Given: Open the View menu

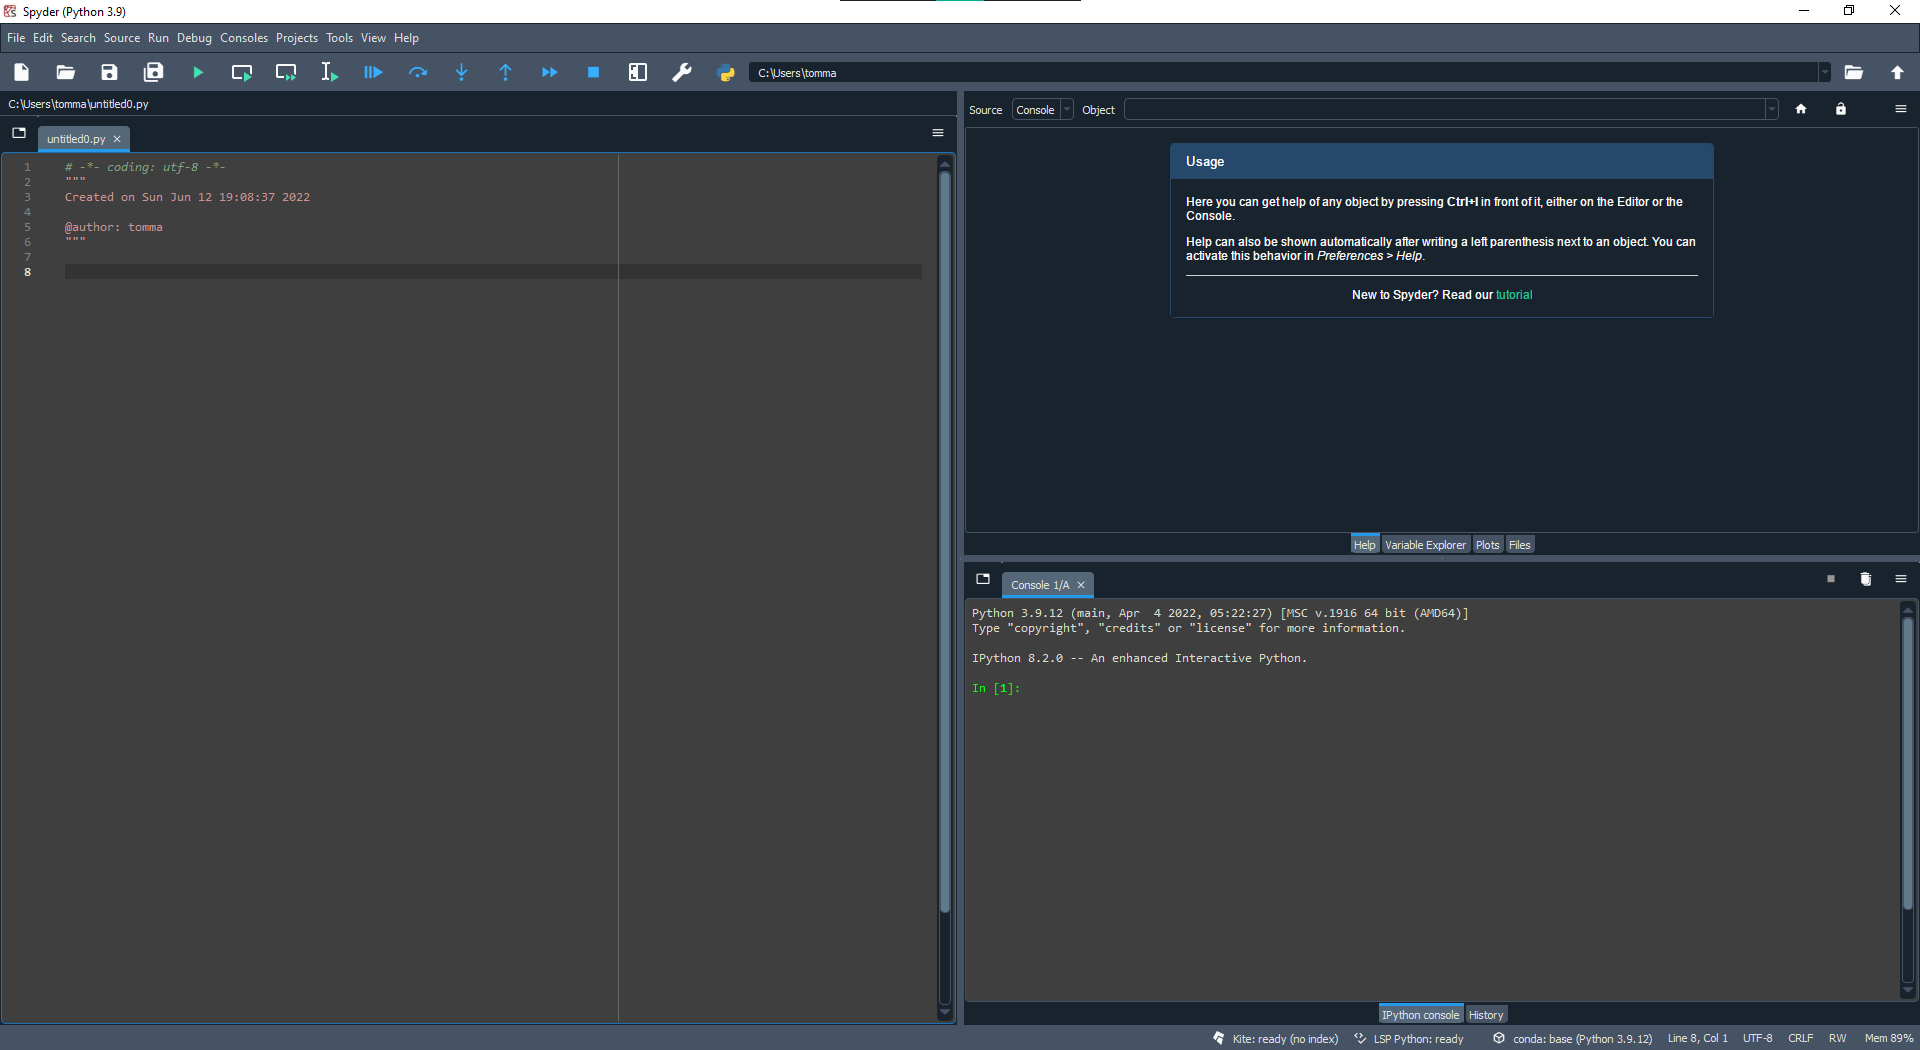Looking at the screenshot, I should [374, 38].
